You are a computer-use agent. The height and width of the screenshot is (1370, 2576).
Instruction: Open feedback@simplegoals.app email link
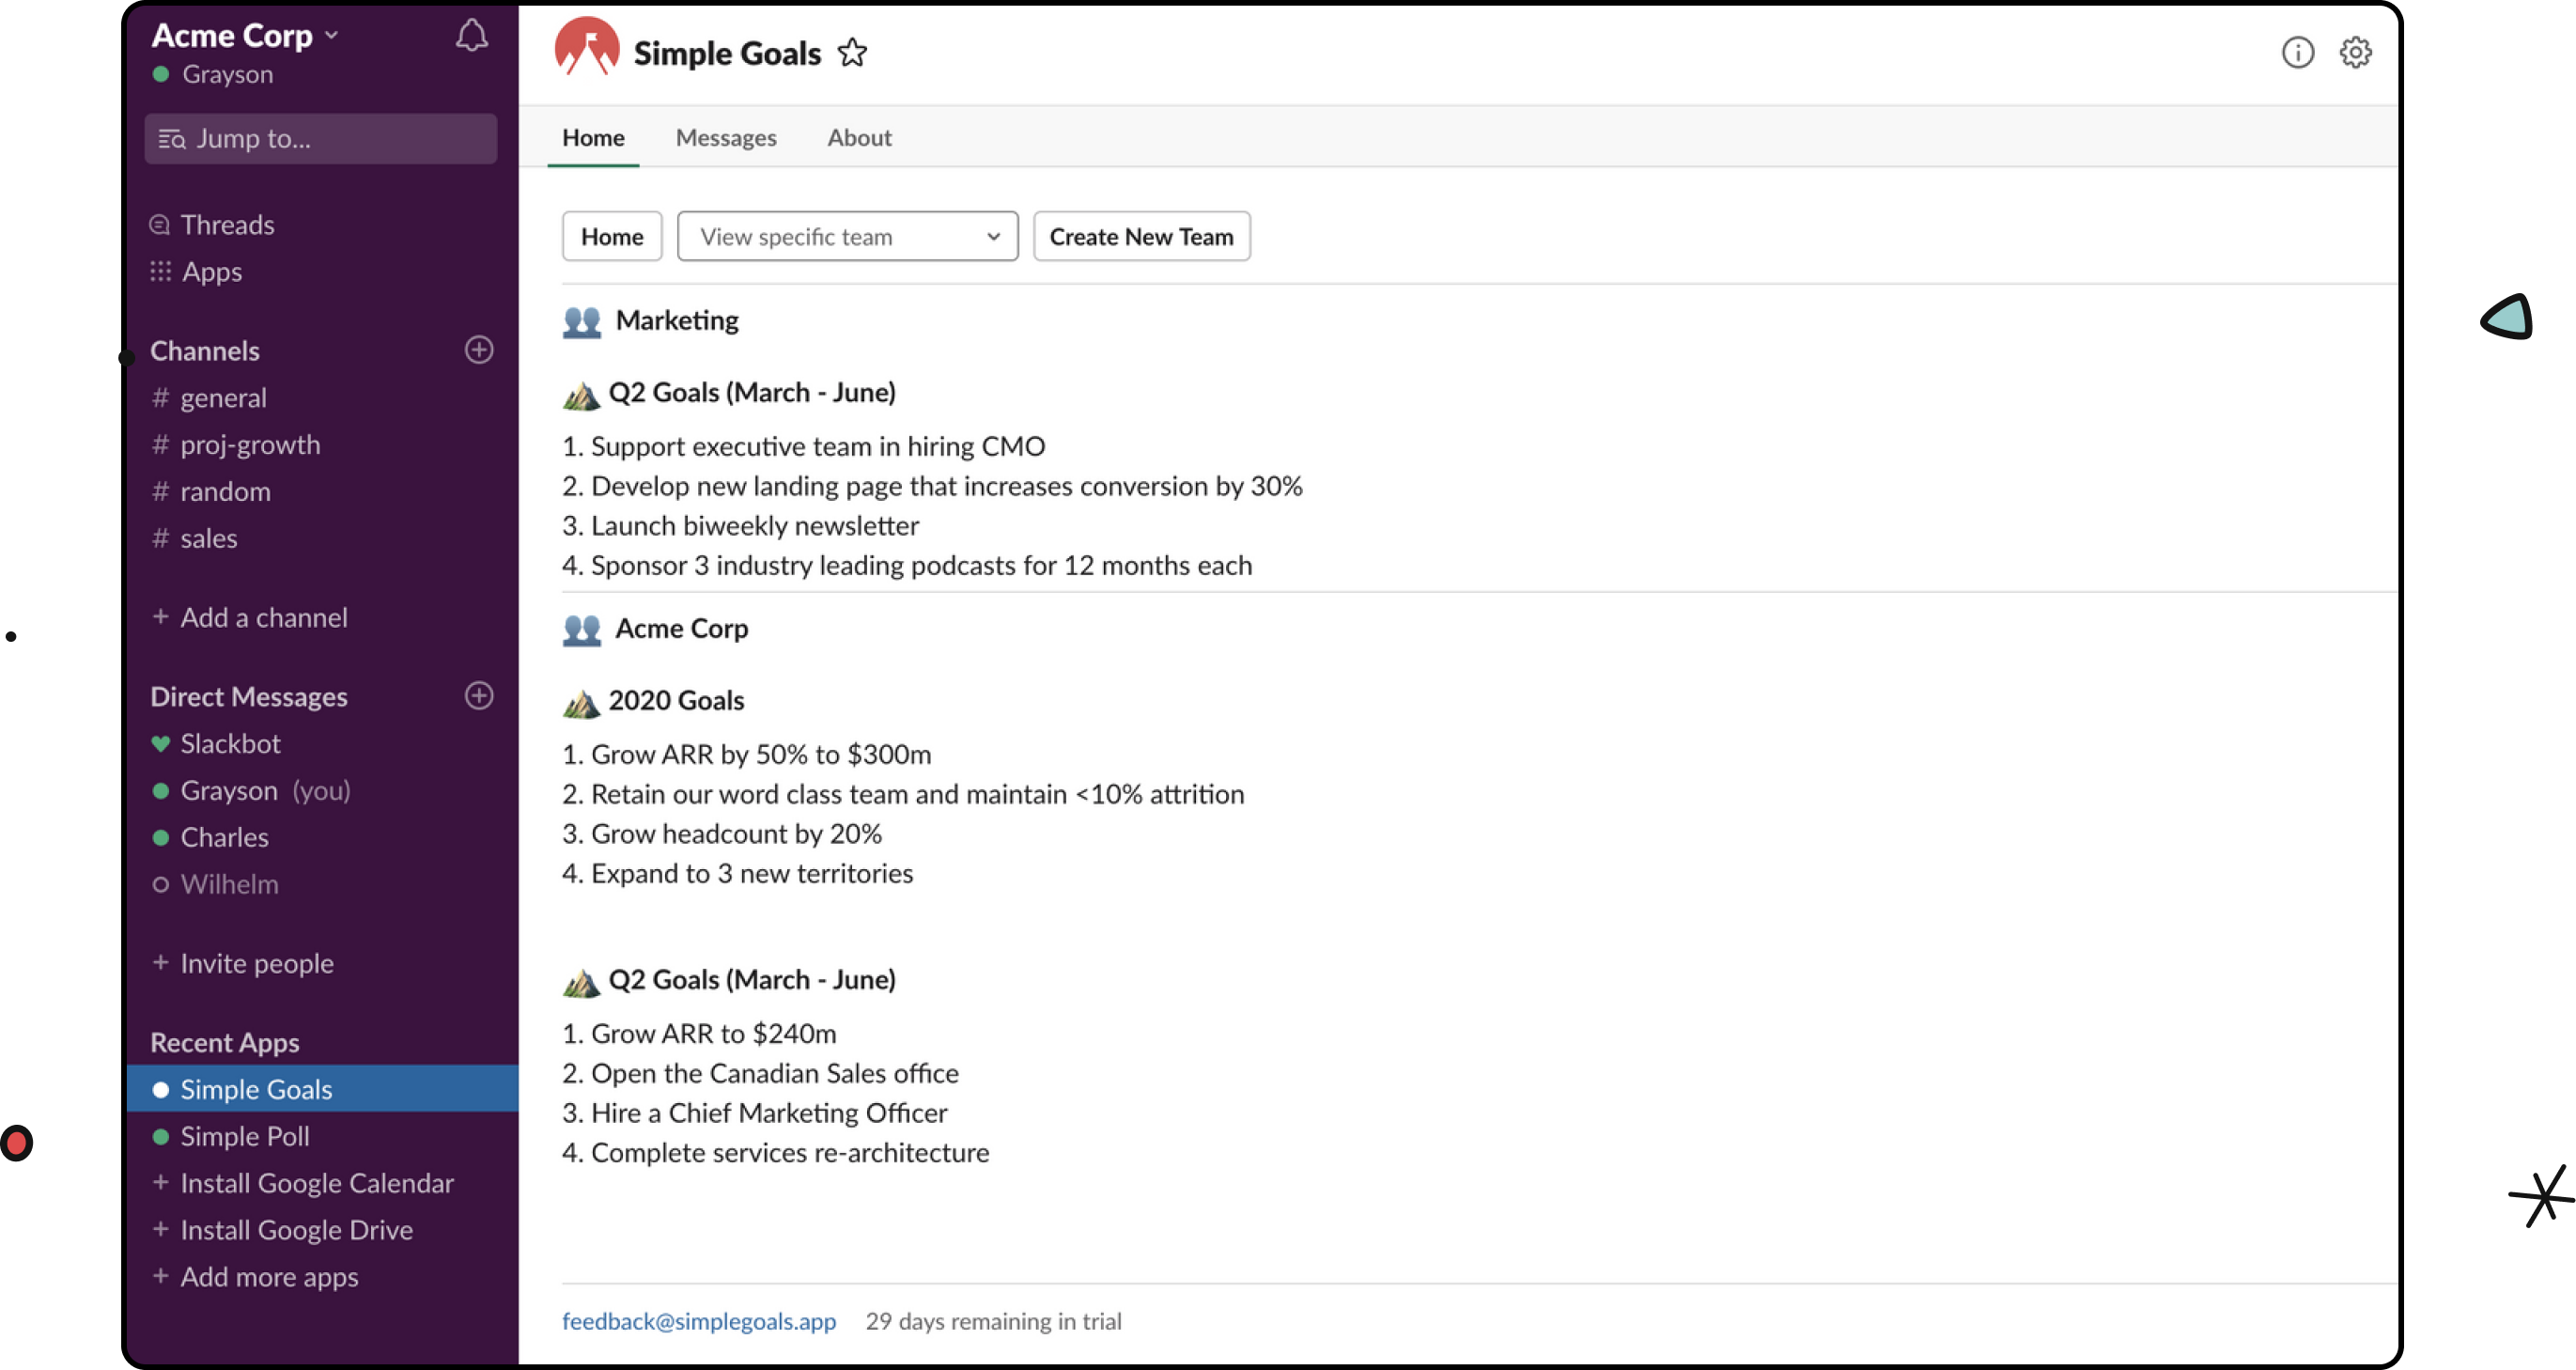(698, 1321)
